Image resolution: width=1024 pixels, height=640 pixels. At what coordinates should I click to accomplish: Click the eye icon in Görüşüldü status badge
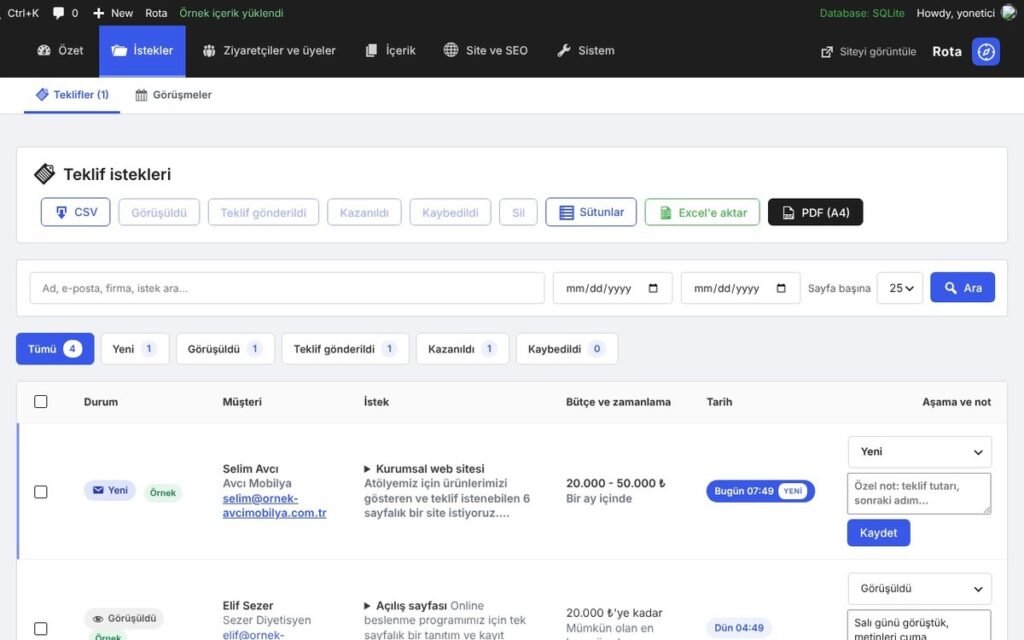click(x=98, y=618)
